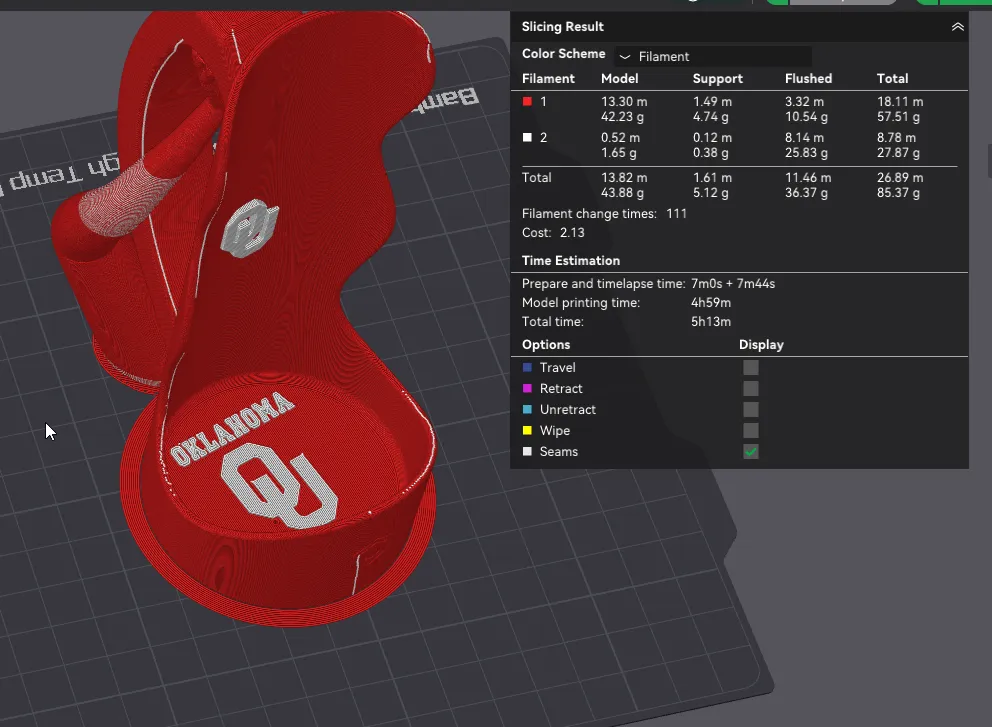Click the Filament change times 111 text
The width and height of the screenshot is (992, 727).
click(x=604, y=214)
